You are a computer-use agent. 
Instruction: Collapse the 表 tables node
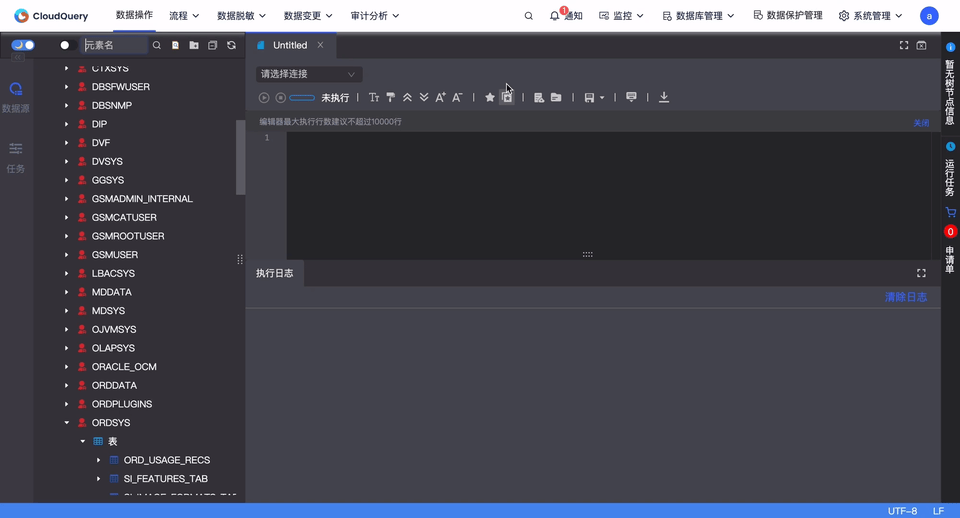[x=83, y=441]
